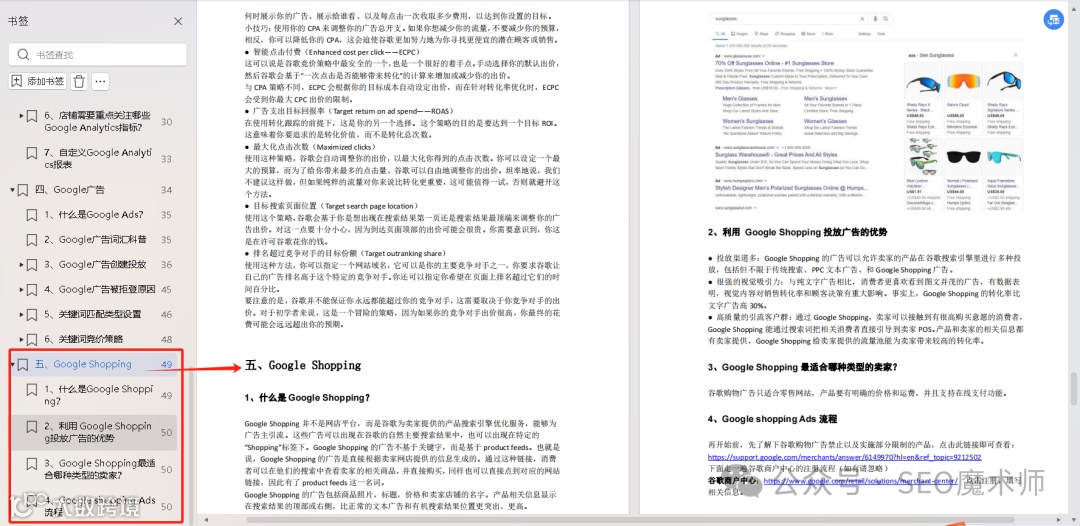1080x526 pixels.
Task: Go to bookmark 3、Google广告创建投放
Action: point(95,264)
